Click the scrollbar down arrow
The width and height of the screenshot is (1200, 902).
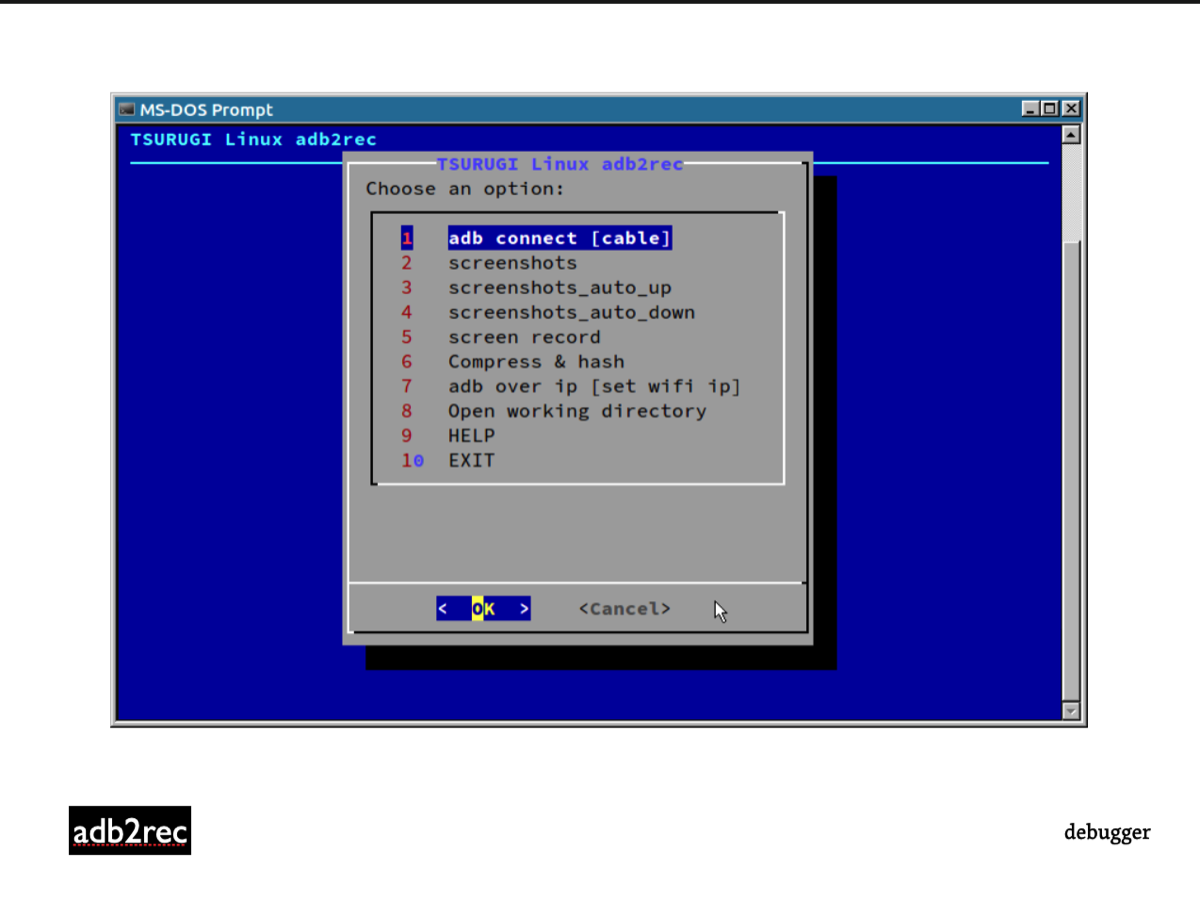tap(1071, 711)
